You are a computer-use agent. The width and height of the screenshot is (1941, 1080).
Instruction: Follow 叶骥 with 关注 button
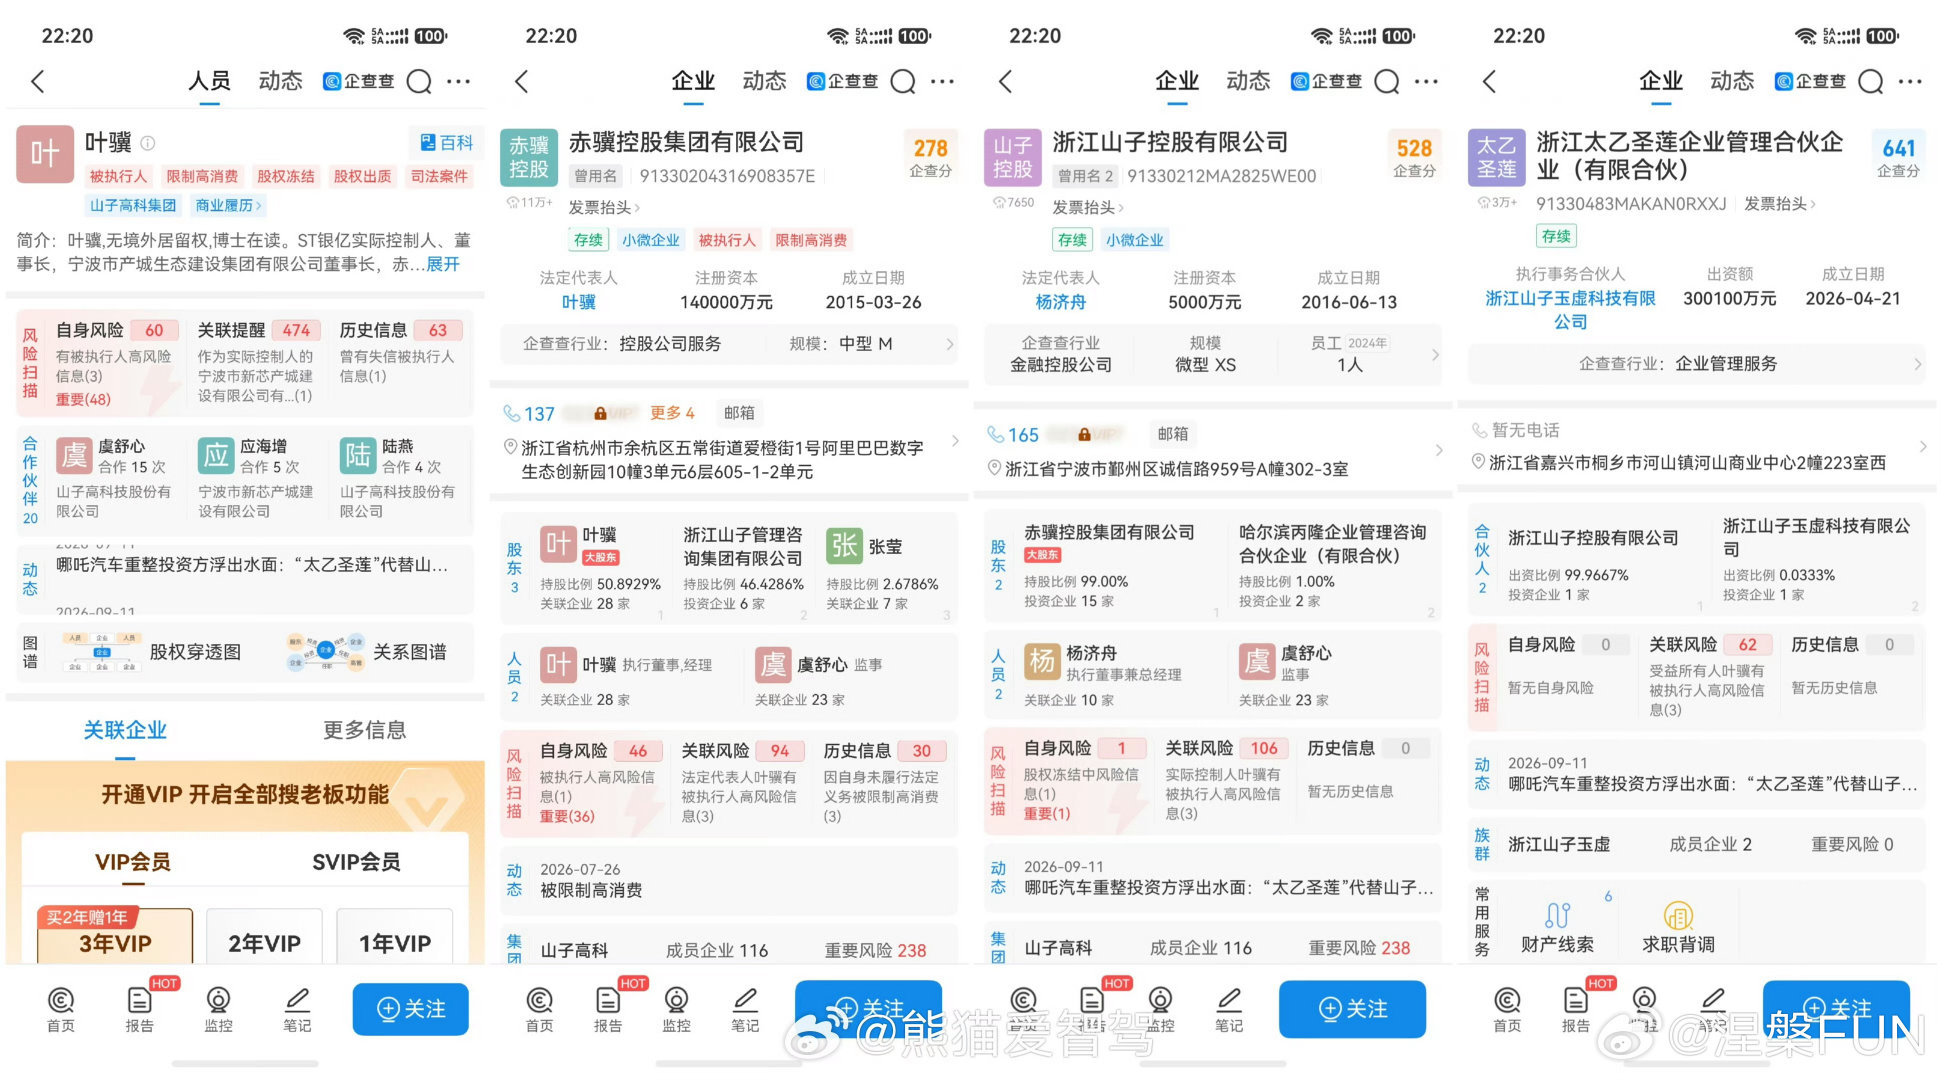click(x=411, y=1009)
